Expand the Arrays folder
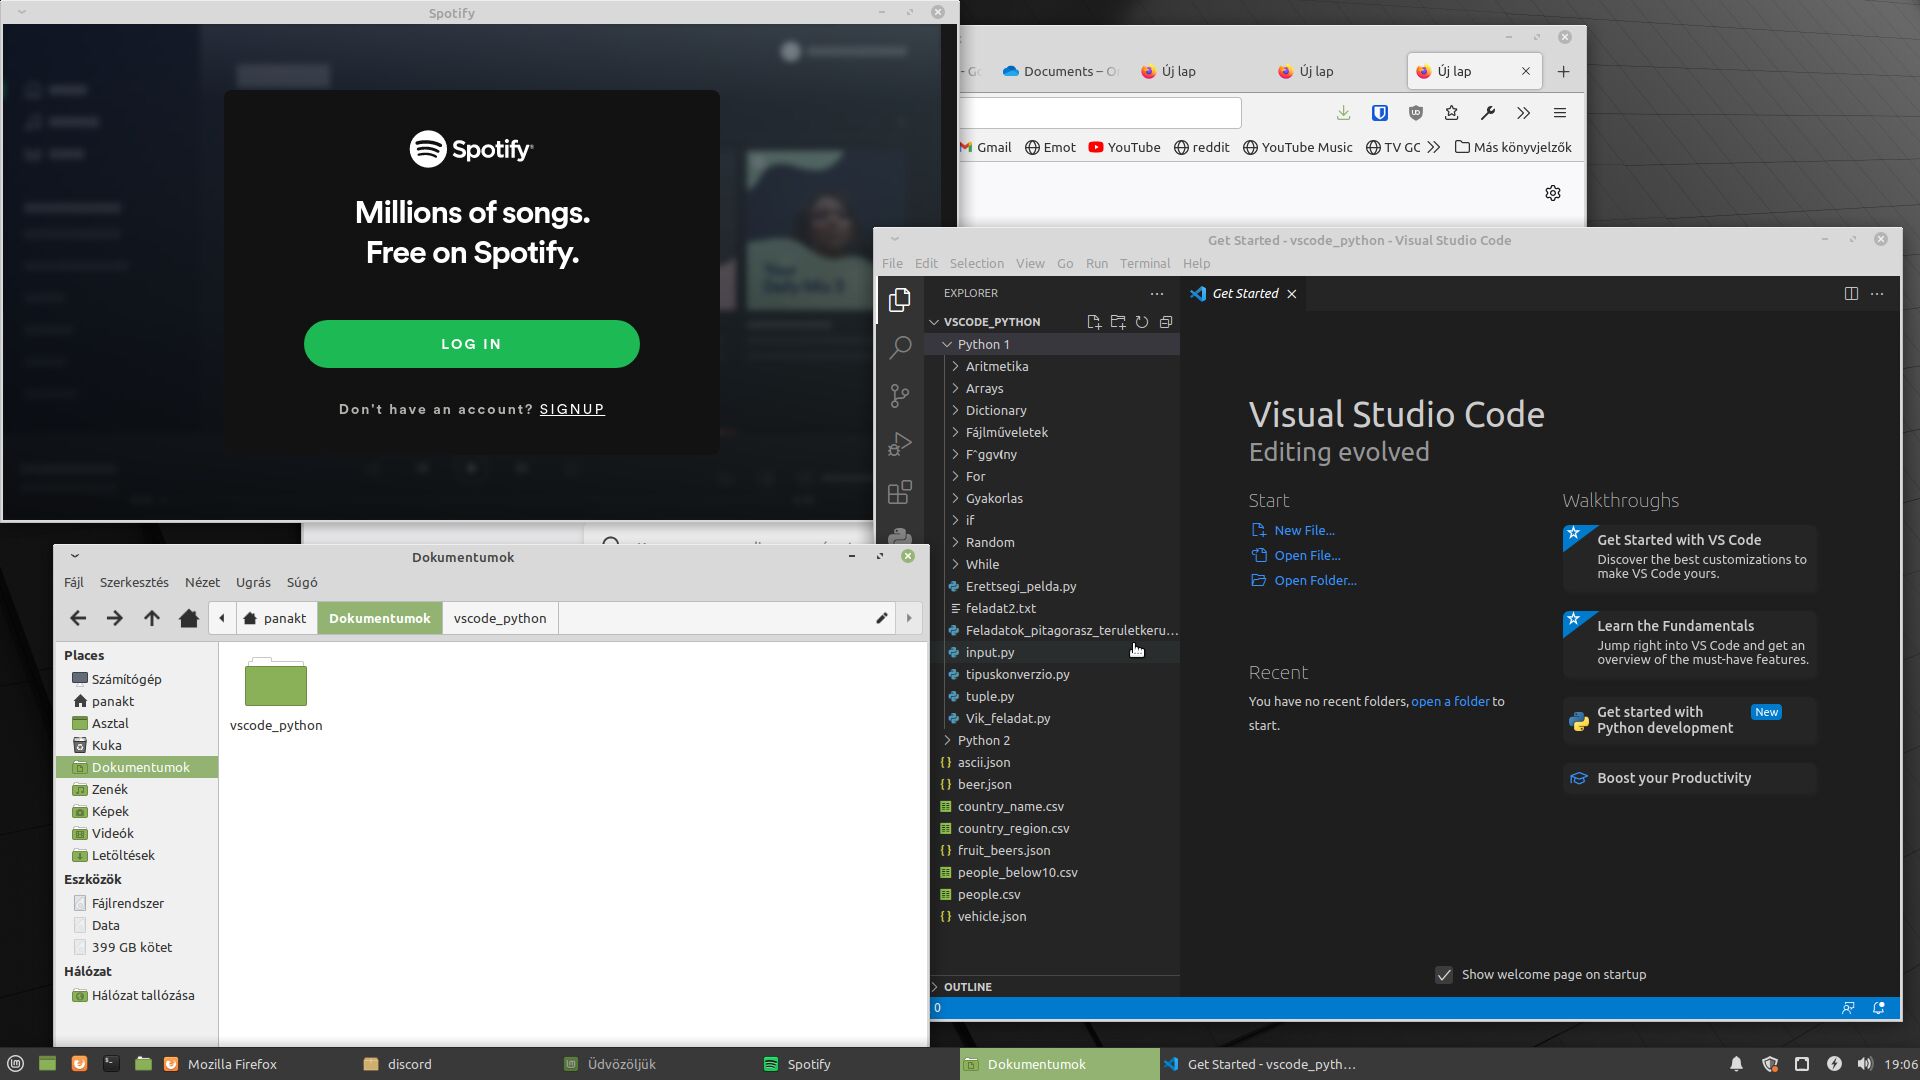The width and height of the screenshot is (1920, 1080). tap(955, 388)
